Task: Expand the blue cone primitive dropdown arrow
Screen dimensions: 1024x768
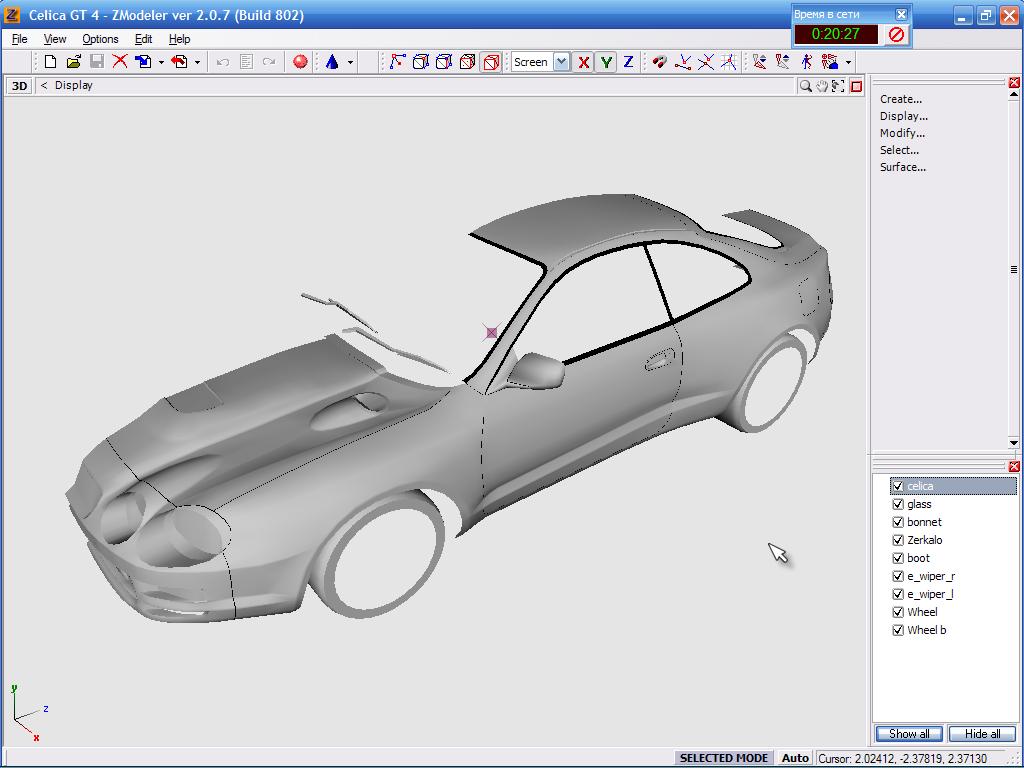Action: click(350, 63)
